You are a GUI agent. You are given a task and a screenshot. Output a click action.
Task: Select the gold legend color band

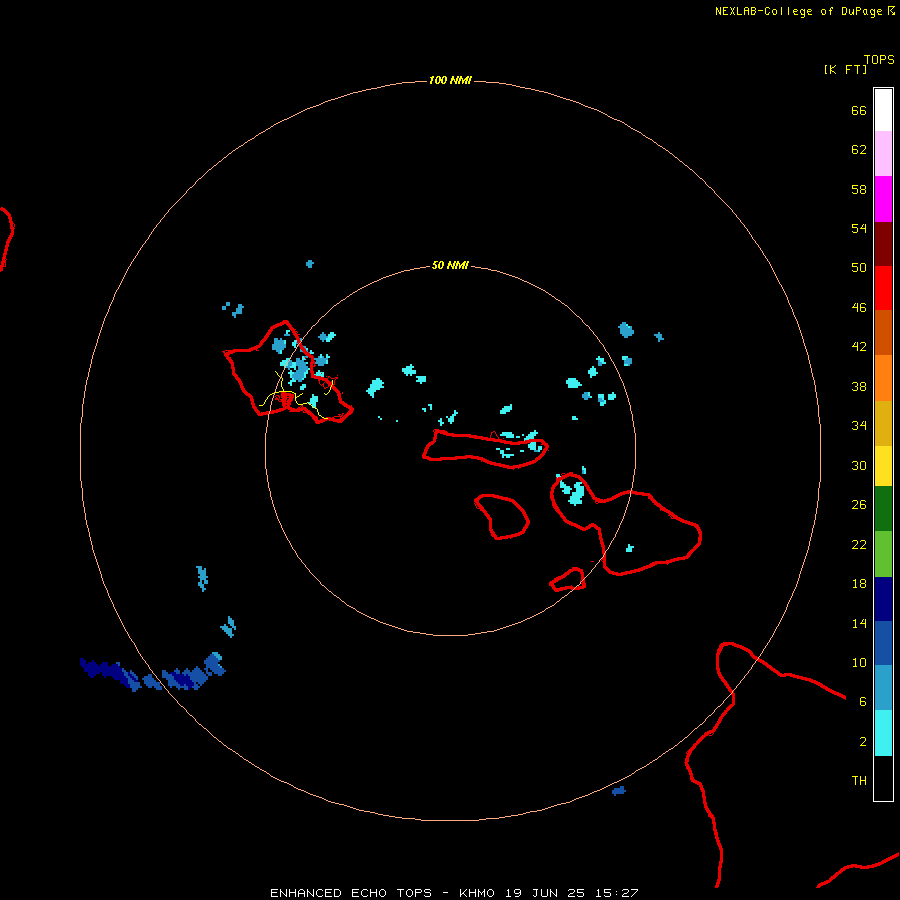[x=883, y=423]
